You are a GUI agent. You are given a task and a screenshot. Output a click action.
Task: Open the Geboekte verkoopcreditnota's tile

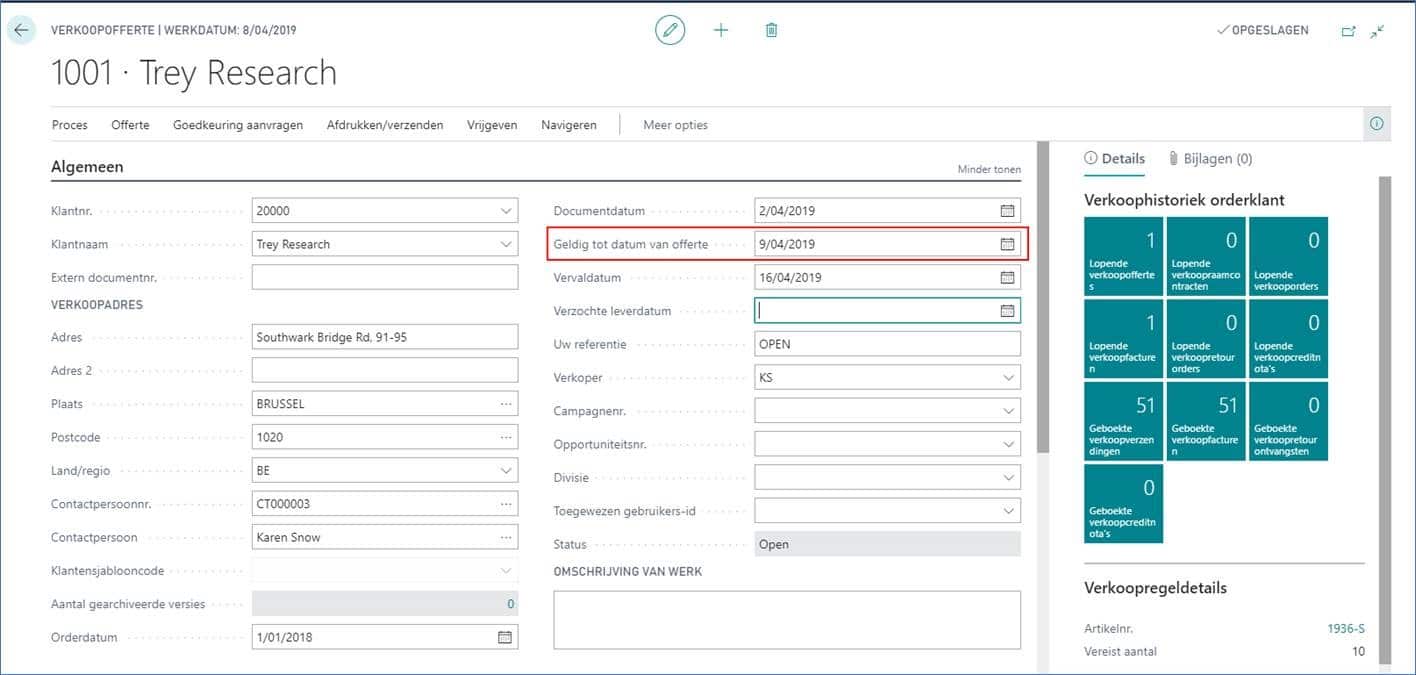tap(1124, 504)
